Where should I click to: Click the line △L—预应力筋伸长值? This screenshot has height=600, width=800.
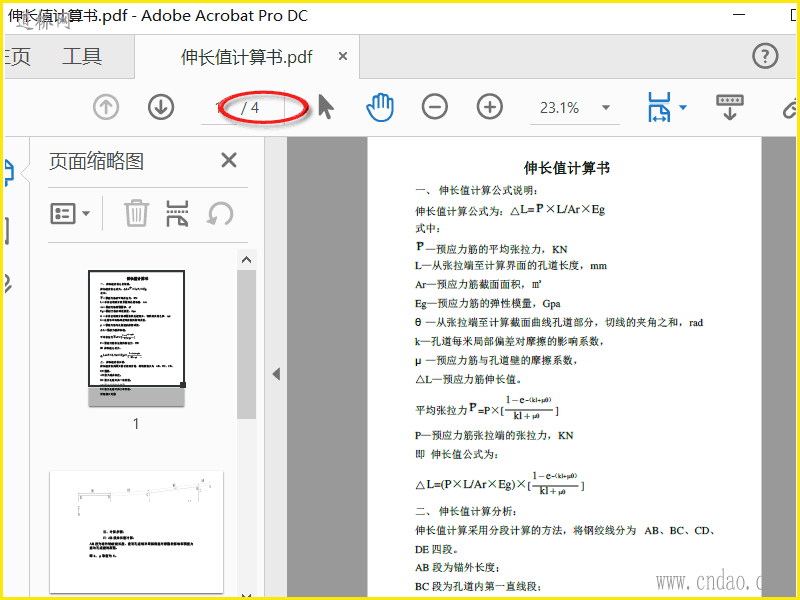pyautogui.click(x=468, y=379)
